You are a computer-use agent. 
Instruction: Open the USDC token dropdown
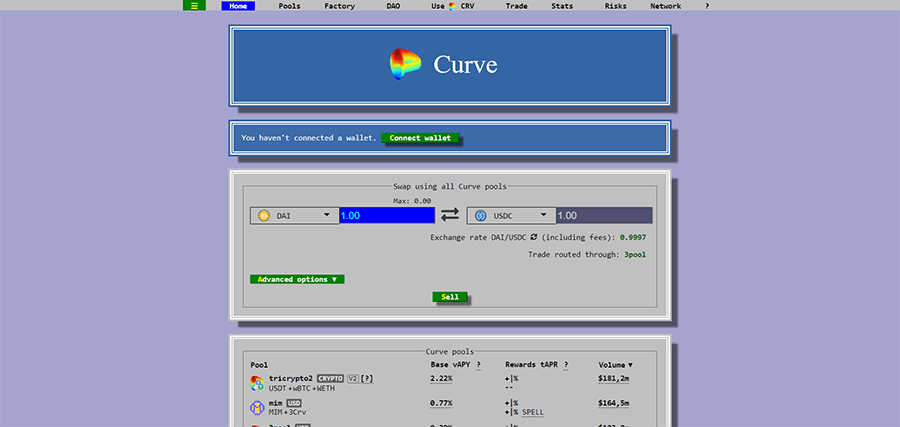[511, 216]
